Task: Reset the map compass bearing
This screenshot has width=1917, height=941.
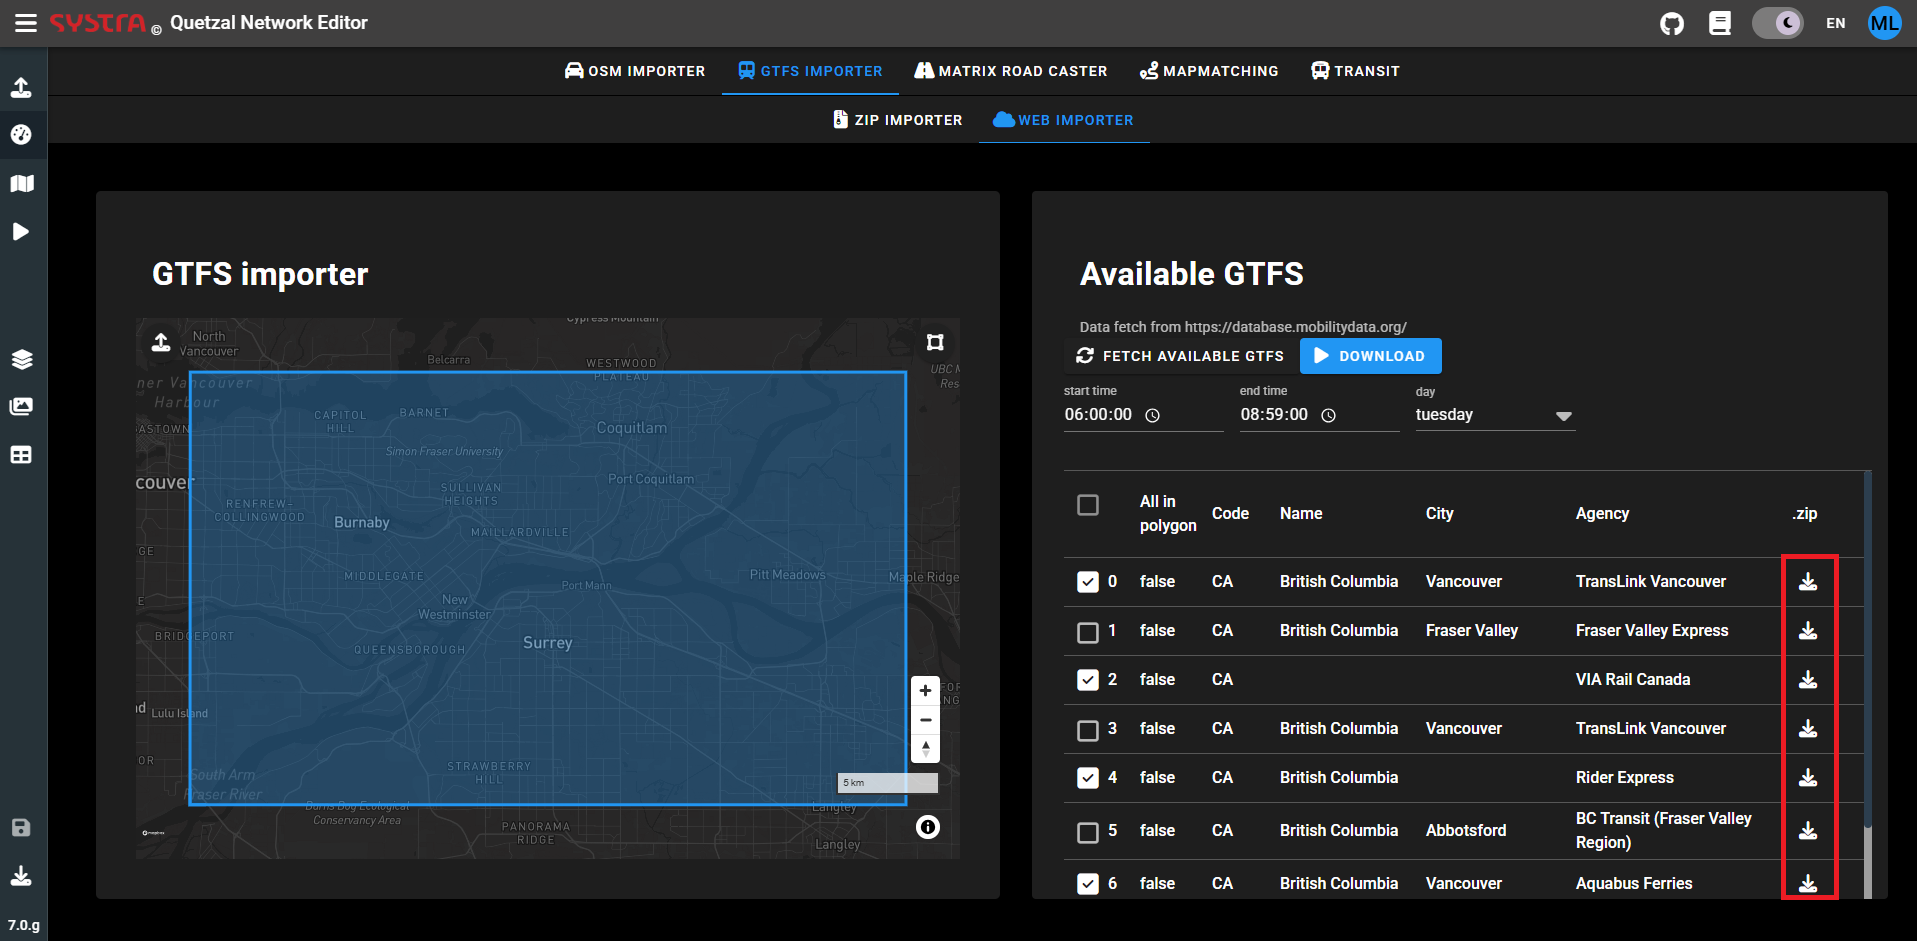Action: tap(925, 749)
